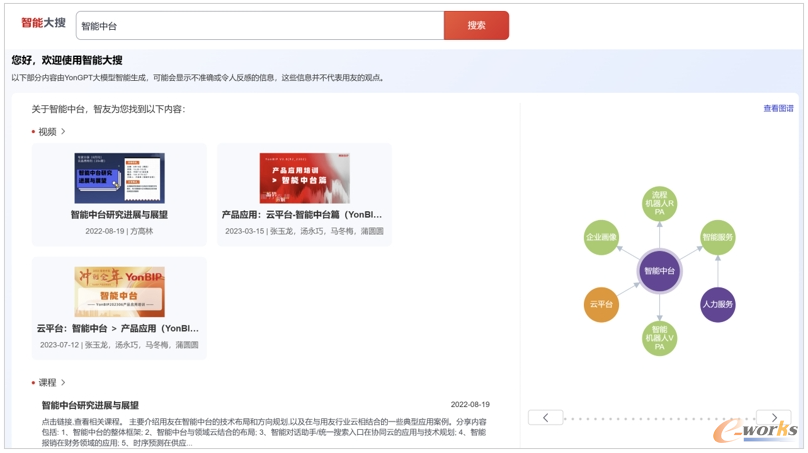Select the central 智能中台 graph node
The width and height of the screenshot is (808, 453).
point(660,271)
